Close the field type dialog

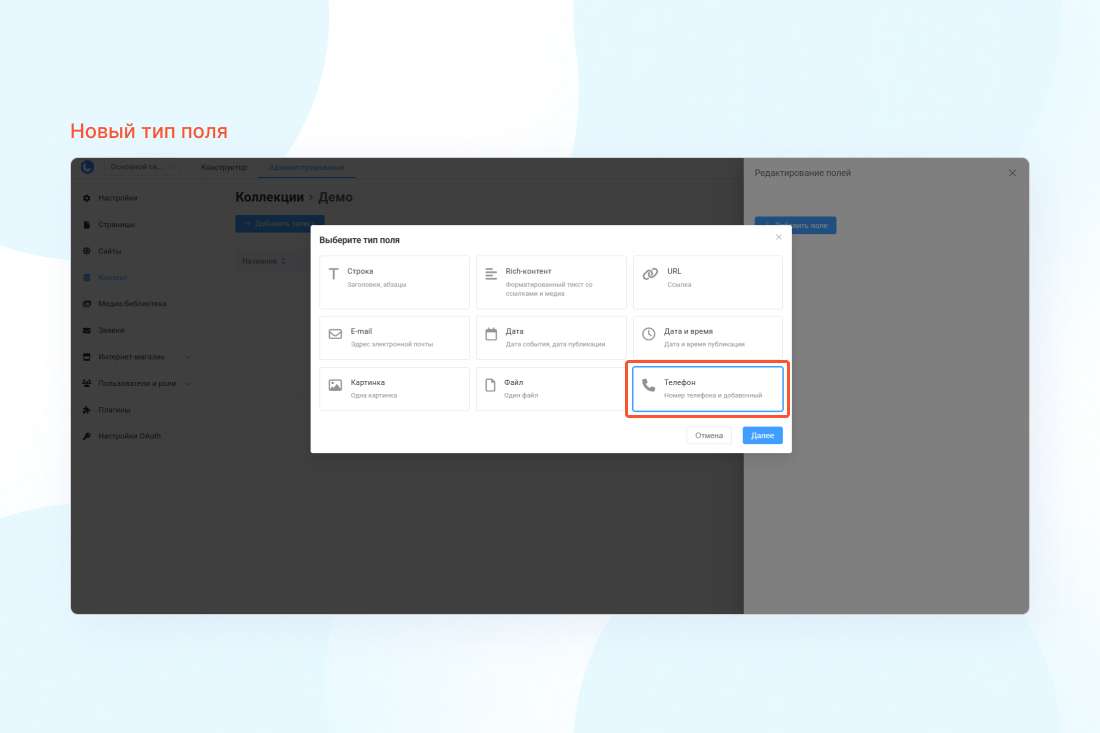pos(779,237)
